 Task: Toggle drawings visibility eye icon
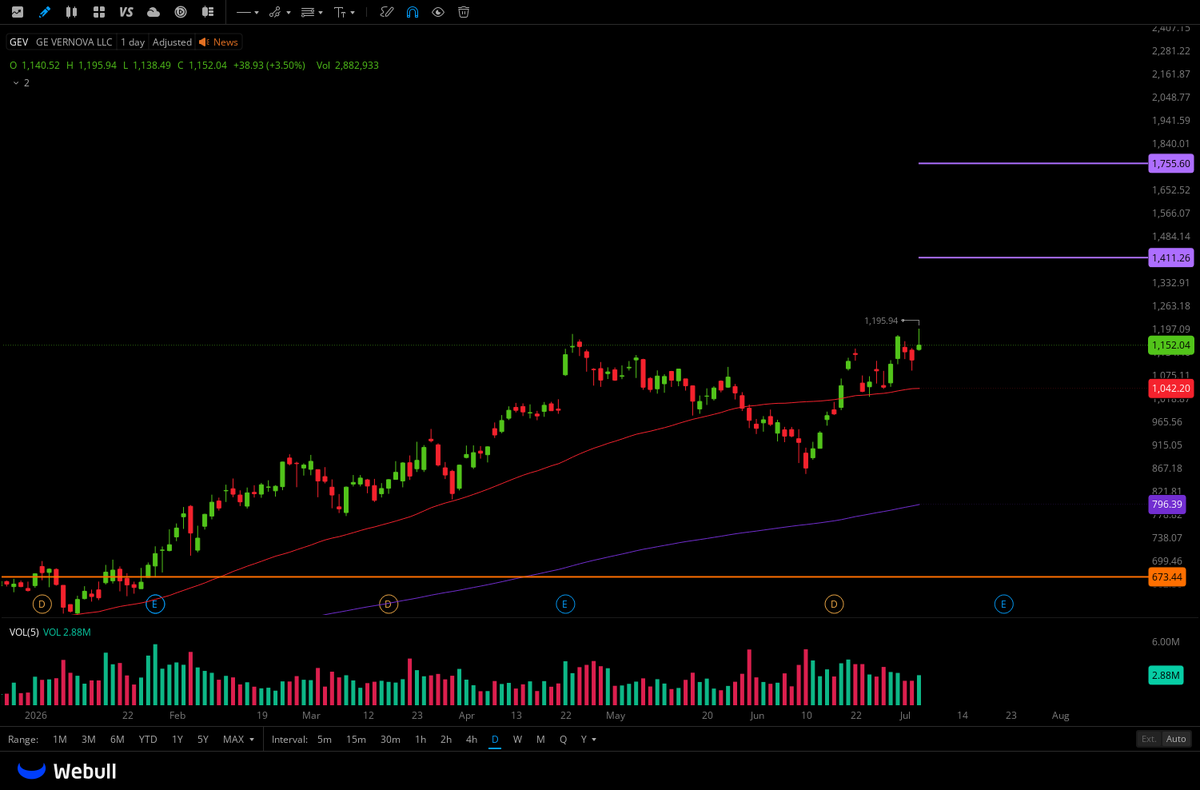pyautogui.click(x=439, y=12)
